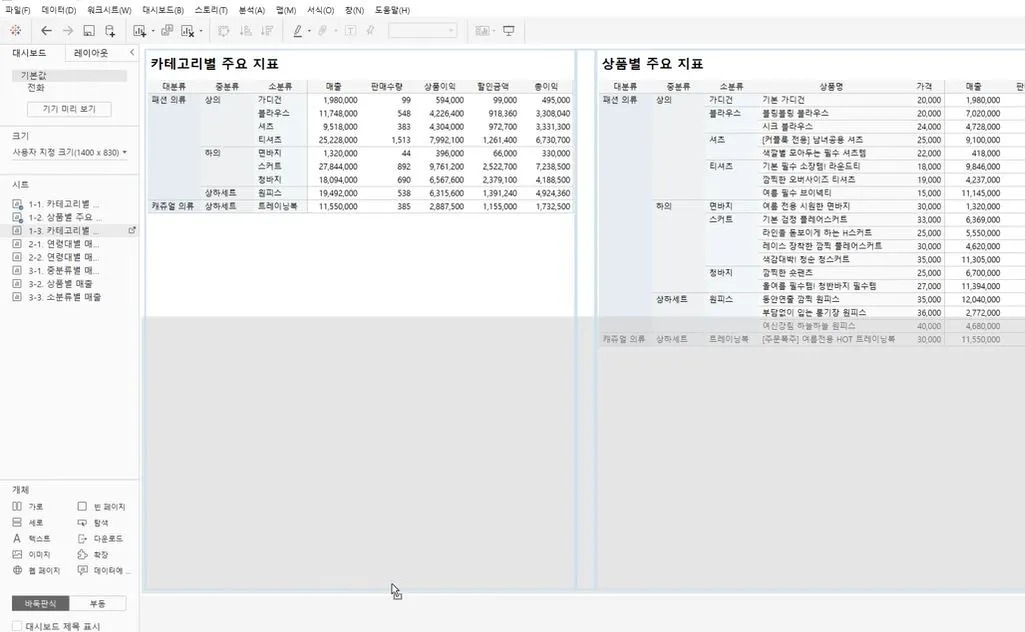Open the 워크시트(W) menu
The image size is (1025, 632).
pos(109,10)
